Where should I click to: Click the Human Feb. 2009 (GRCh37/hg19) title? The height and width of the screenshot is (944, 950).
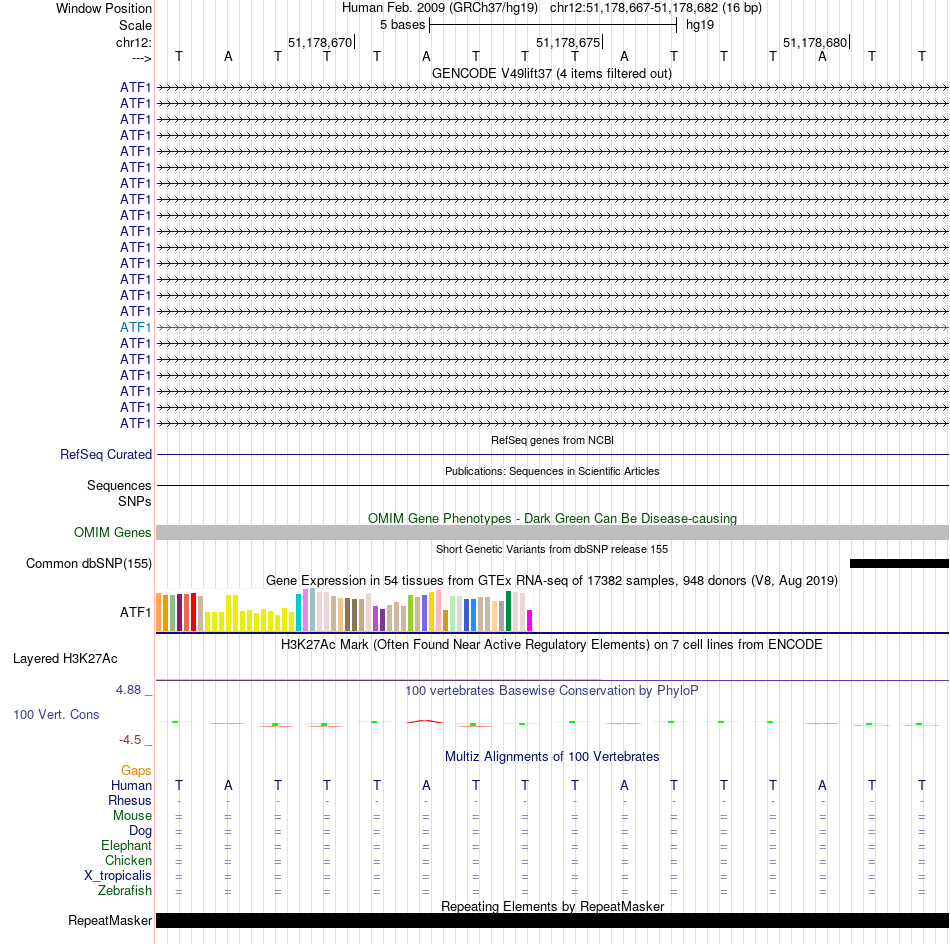point(439,8)
